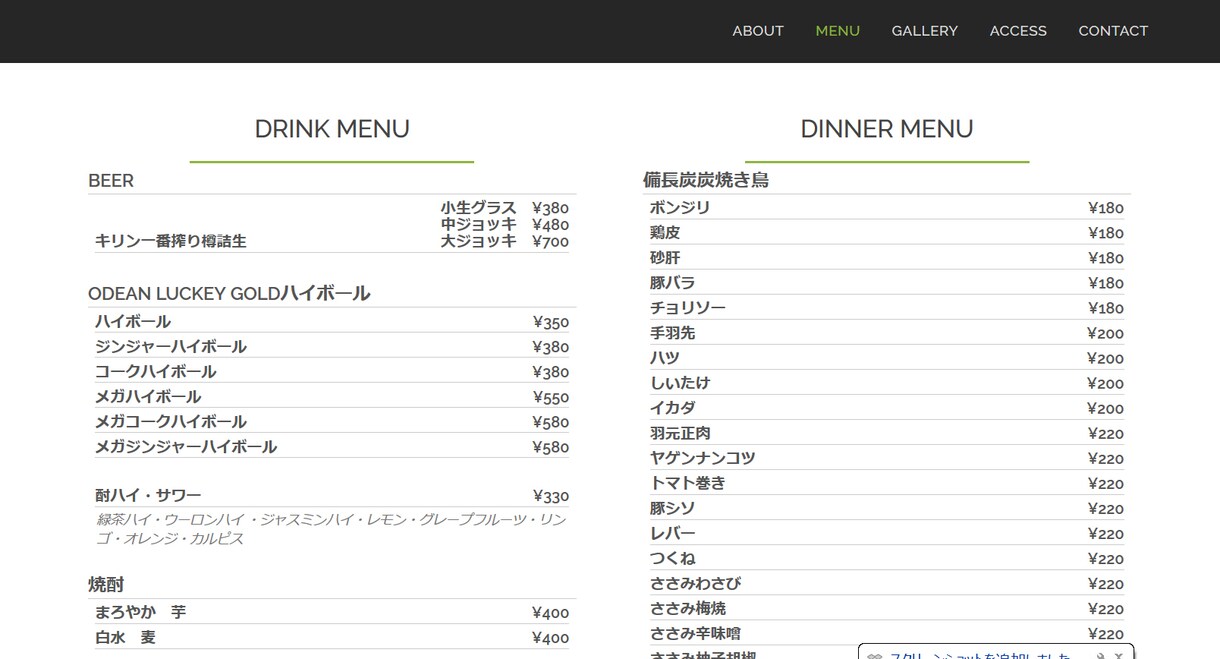Select the メガハイボール ¥550 item name
The width and height of the screenshot is (1220, 659).
(148, 397)
